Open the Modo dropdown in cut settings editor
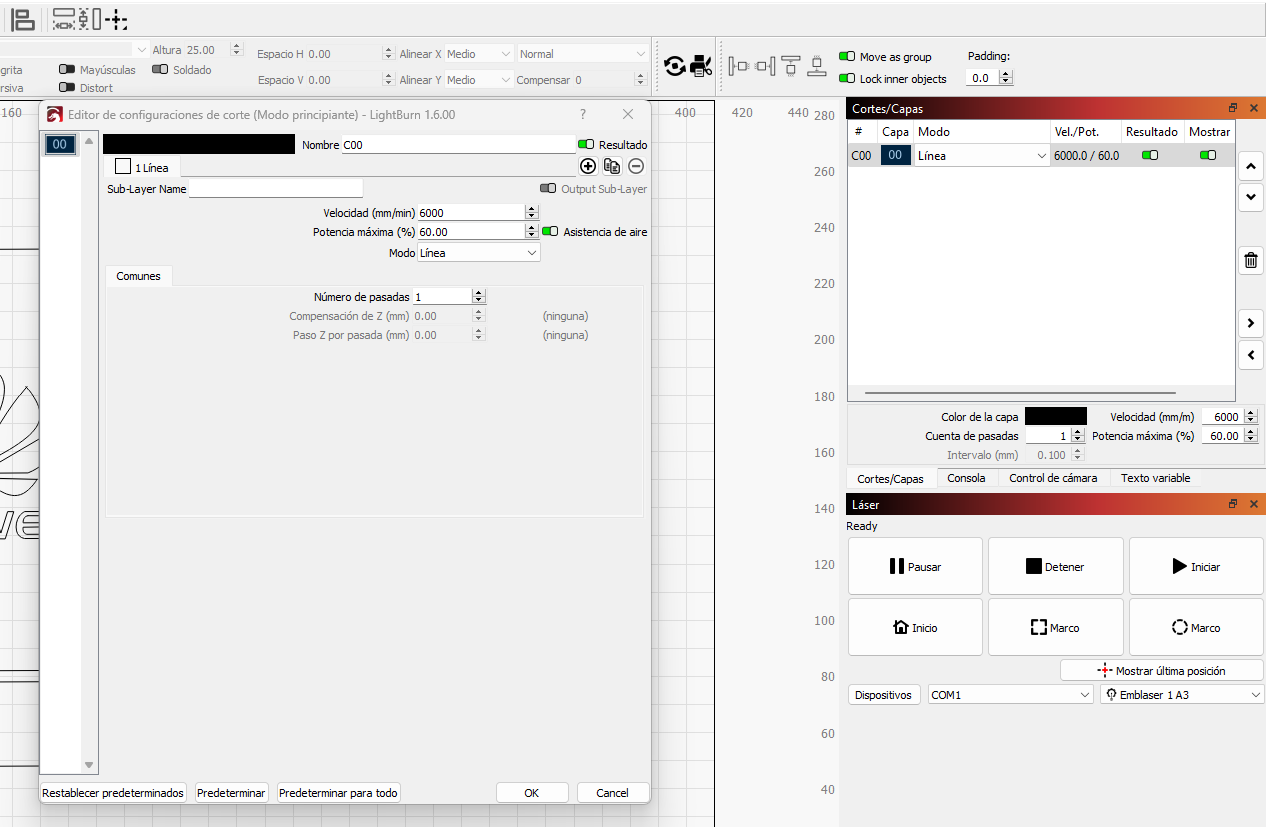Image resolution: width=1266 pixels, height=827 pixels. click(479, 253)
